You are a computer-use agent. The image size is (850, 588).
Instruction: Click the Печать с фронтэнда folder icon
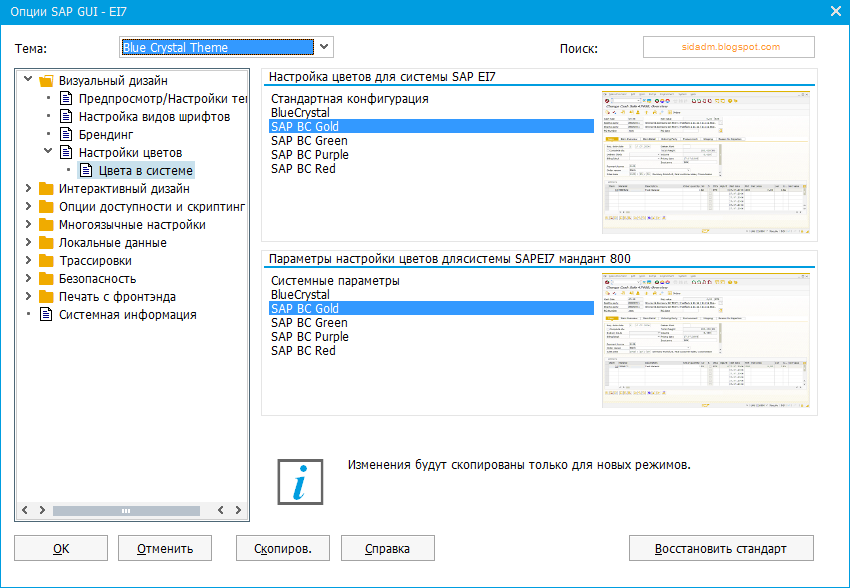pos(47,296)
